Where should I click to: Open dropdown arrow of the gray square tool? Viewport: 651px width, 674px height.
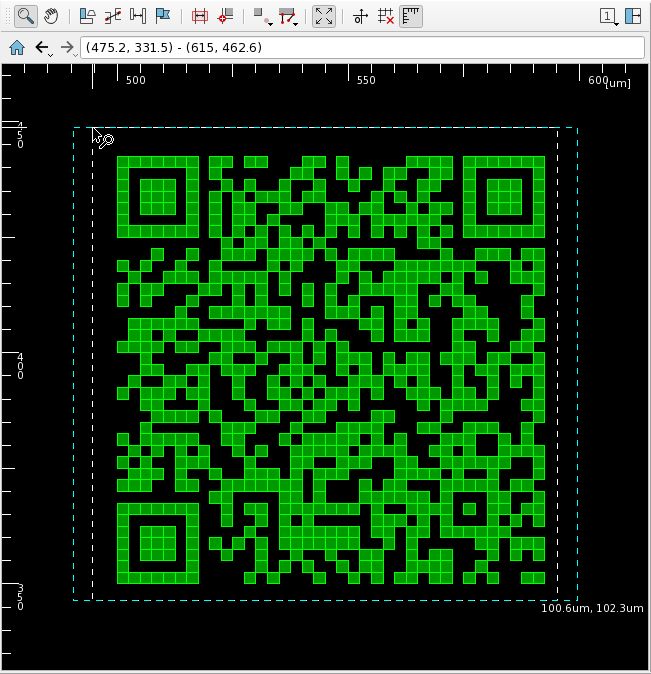coord(270,24)
